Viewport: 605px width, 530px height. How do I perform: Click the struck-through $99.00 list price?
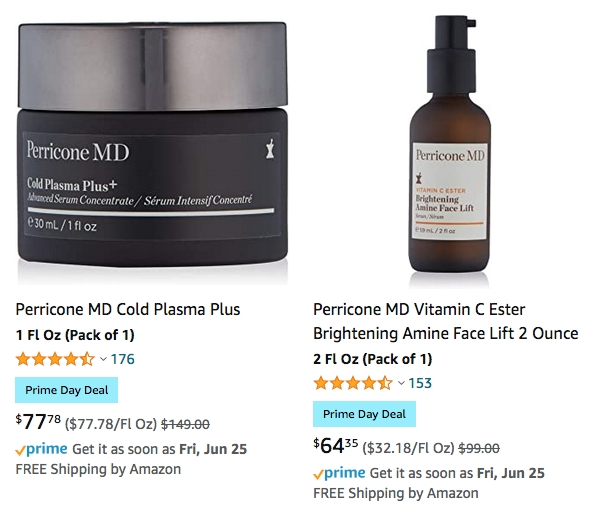click(x=479, y=448)
